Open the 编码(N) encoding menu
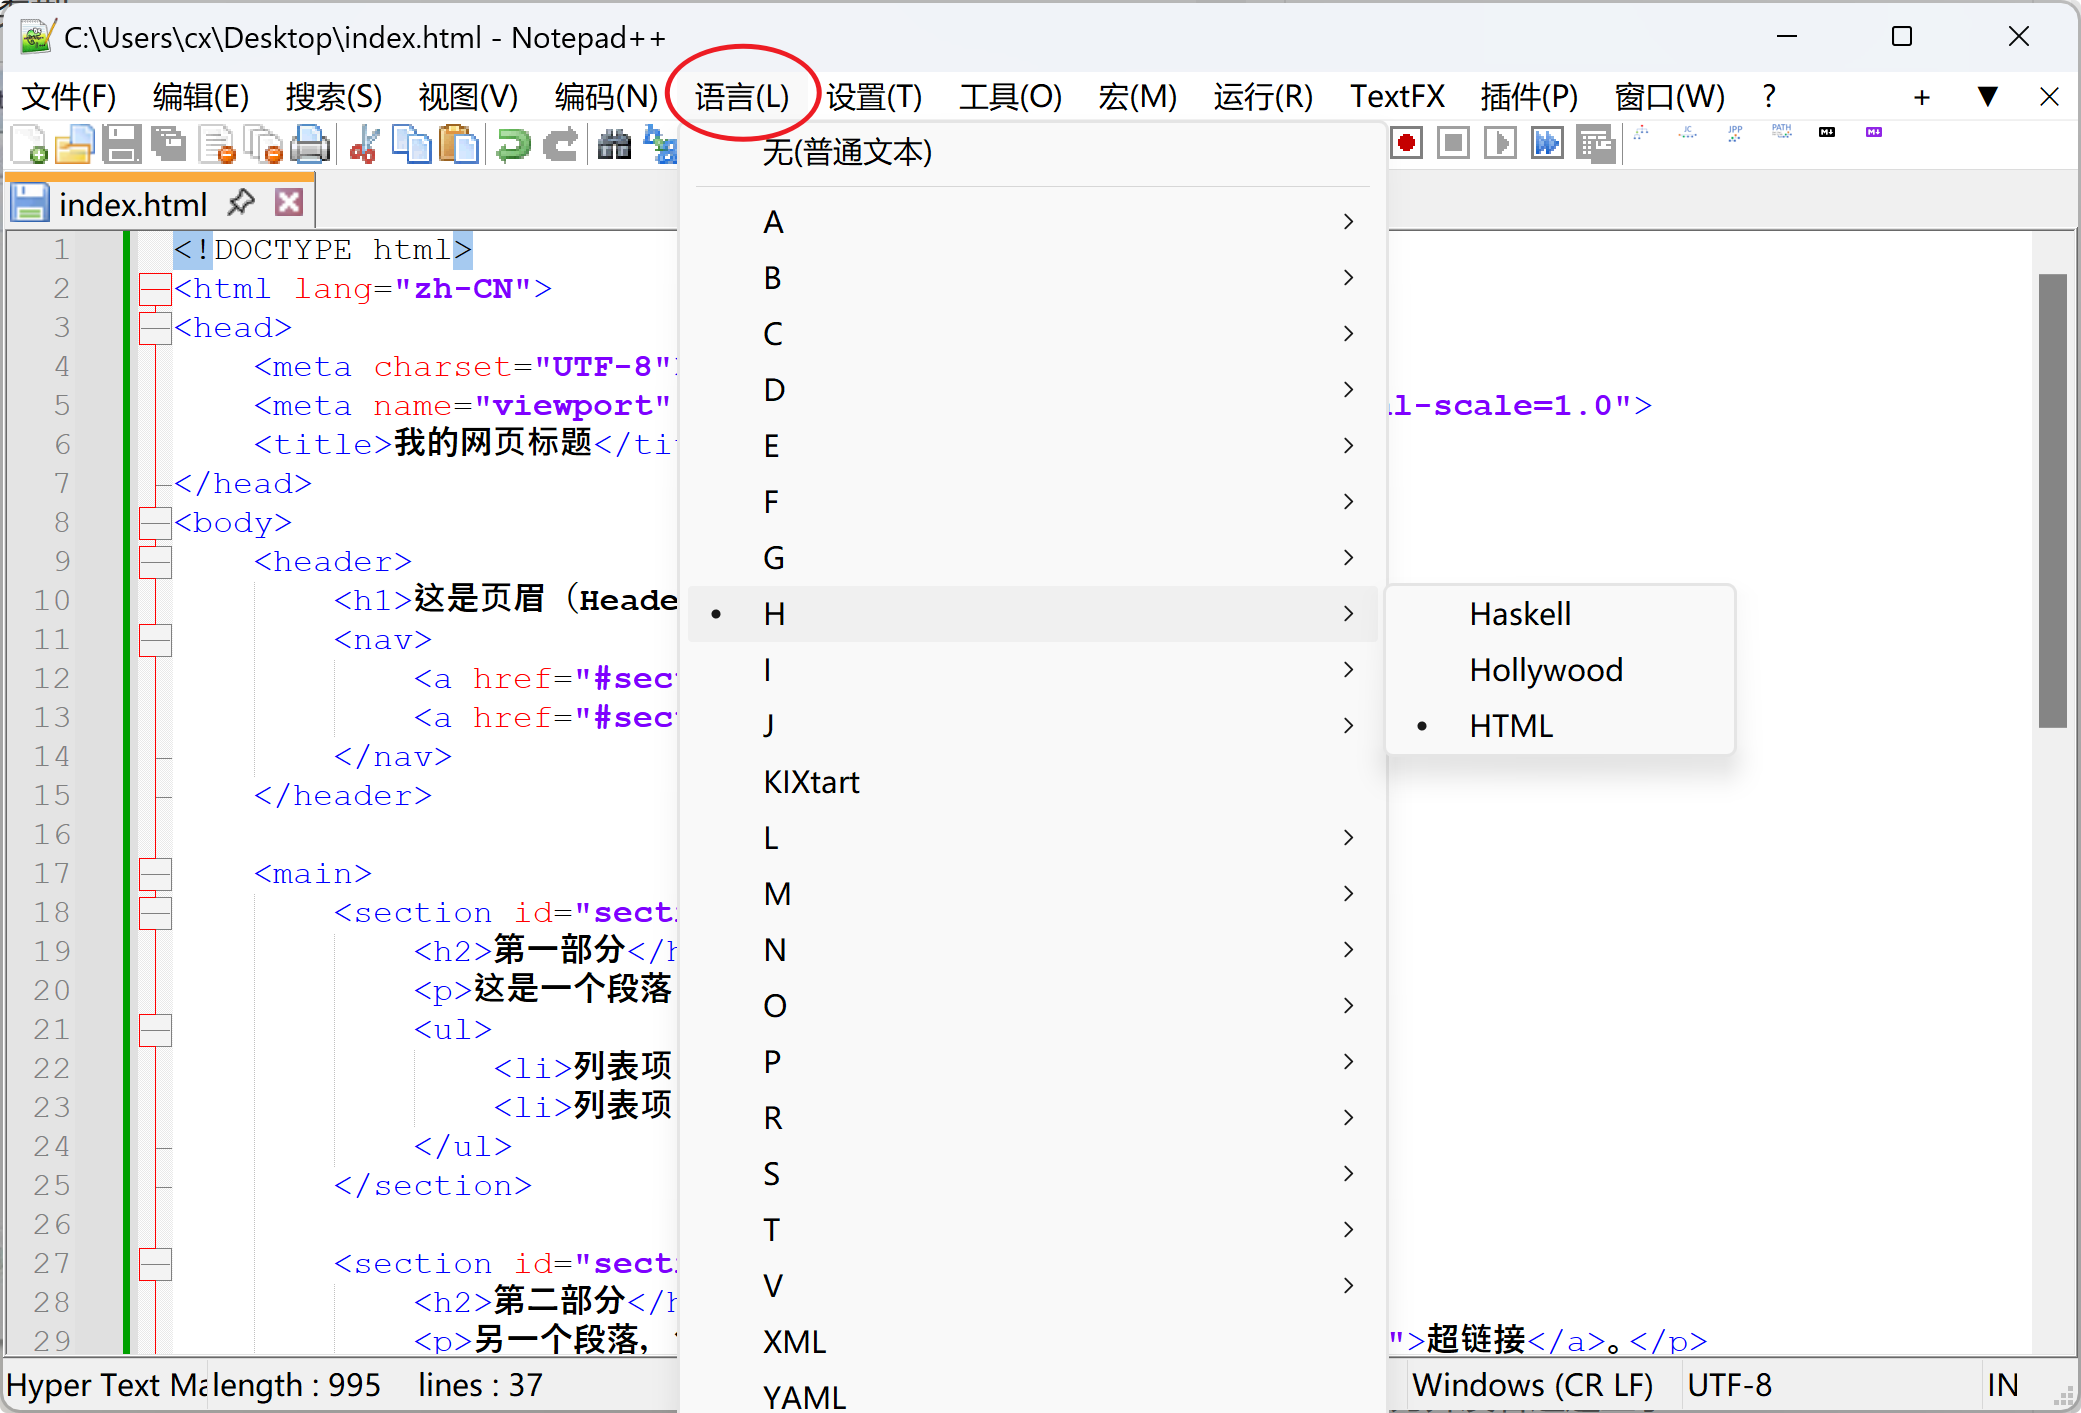The height and width of the screenshot is (1413, 2081). click(606, 97)
